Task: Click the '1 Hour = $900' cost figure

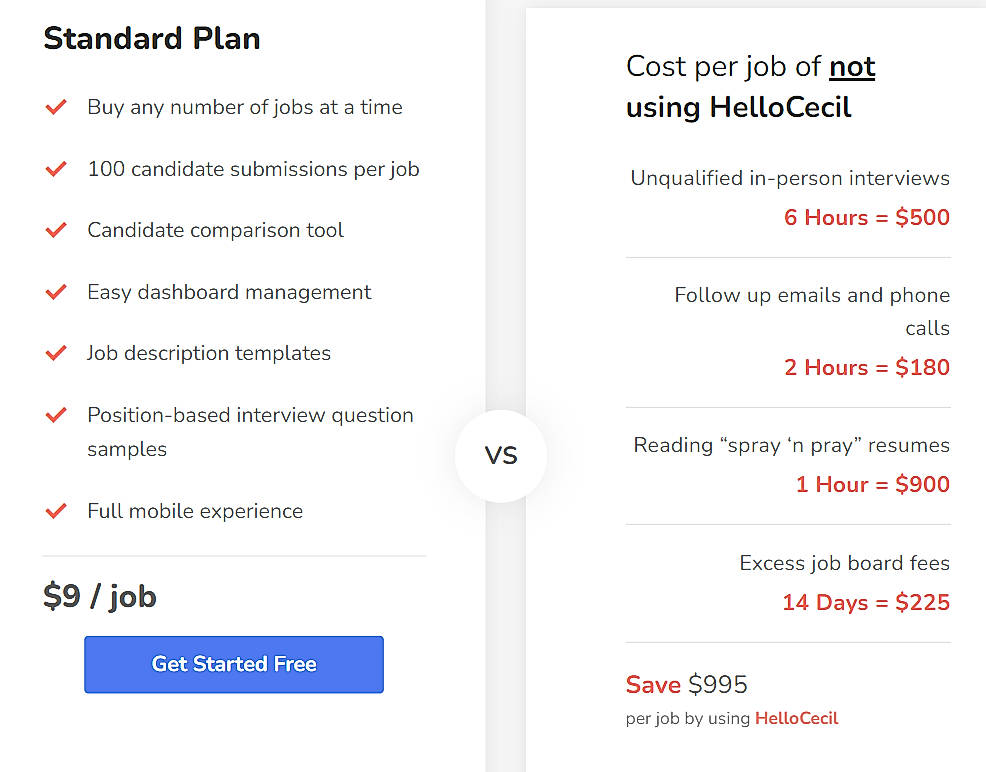Action: pyautogui.click(x=873, y=484)
